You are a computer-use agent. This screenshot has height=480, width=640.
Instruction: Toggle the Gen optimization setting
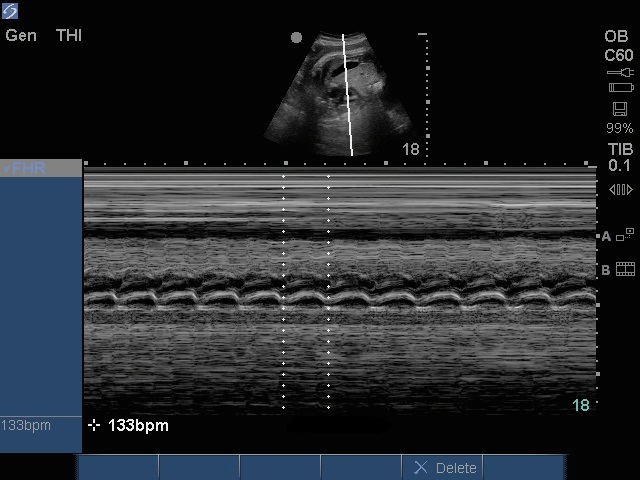(21, 36)
